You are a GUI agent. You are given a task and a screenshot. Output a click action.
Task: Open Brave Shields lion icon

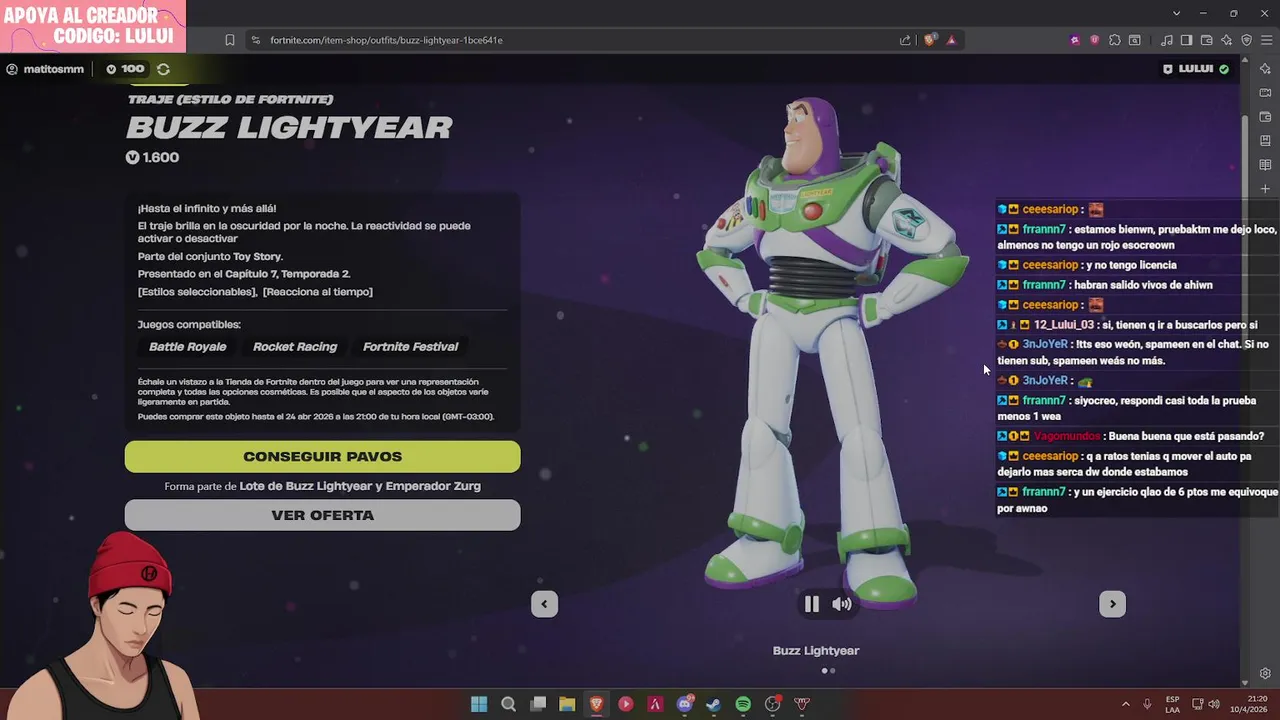point(930,40)
